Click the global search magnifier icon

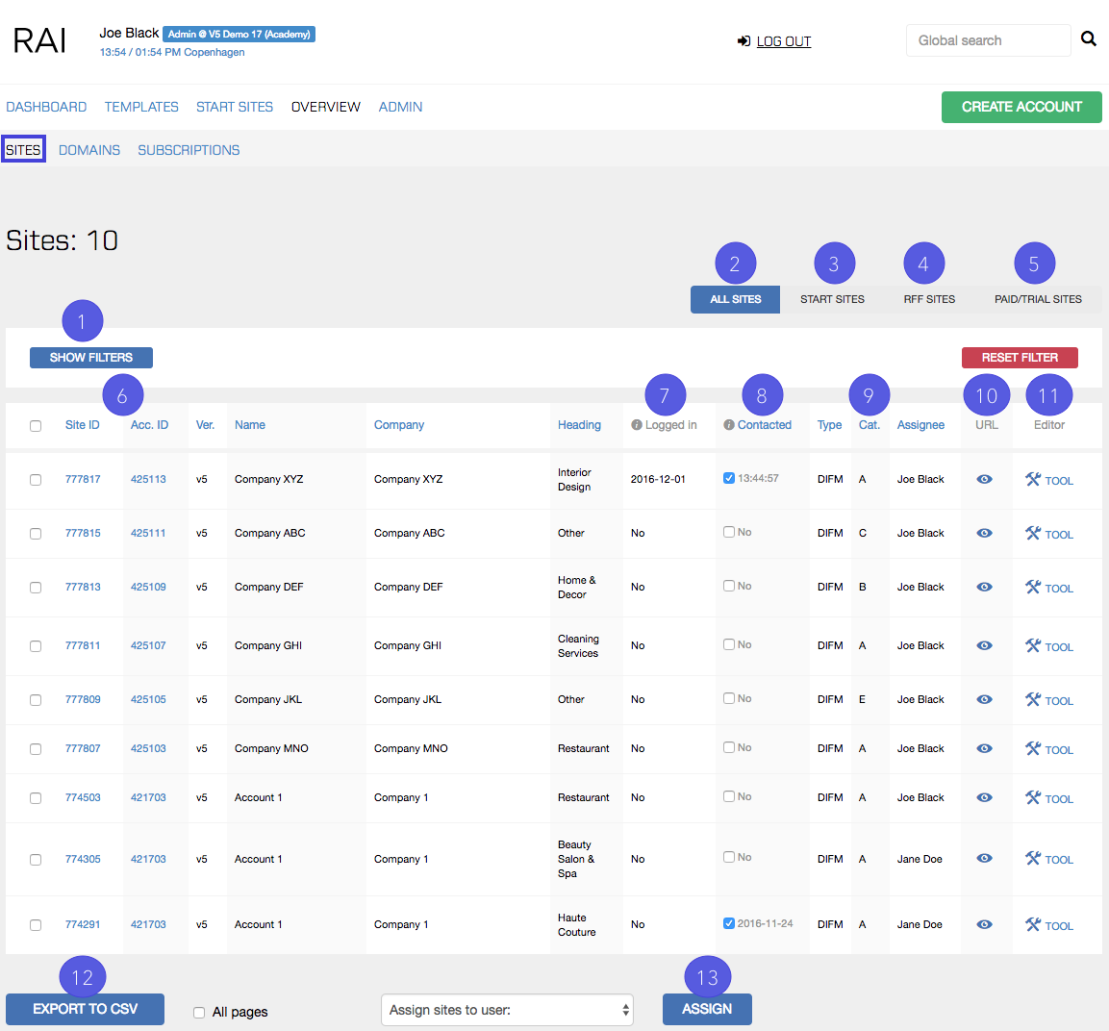pyautogui.click(x=1089, y=38)
